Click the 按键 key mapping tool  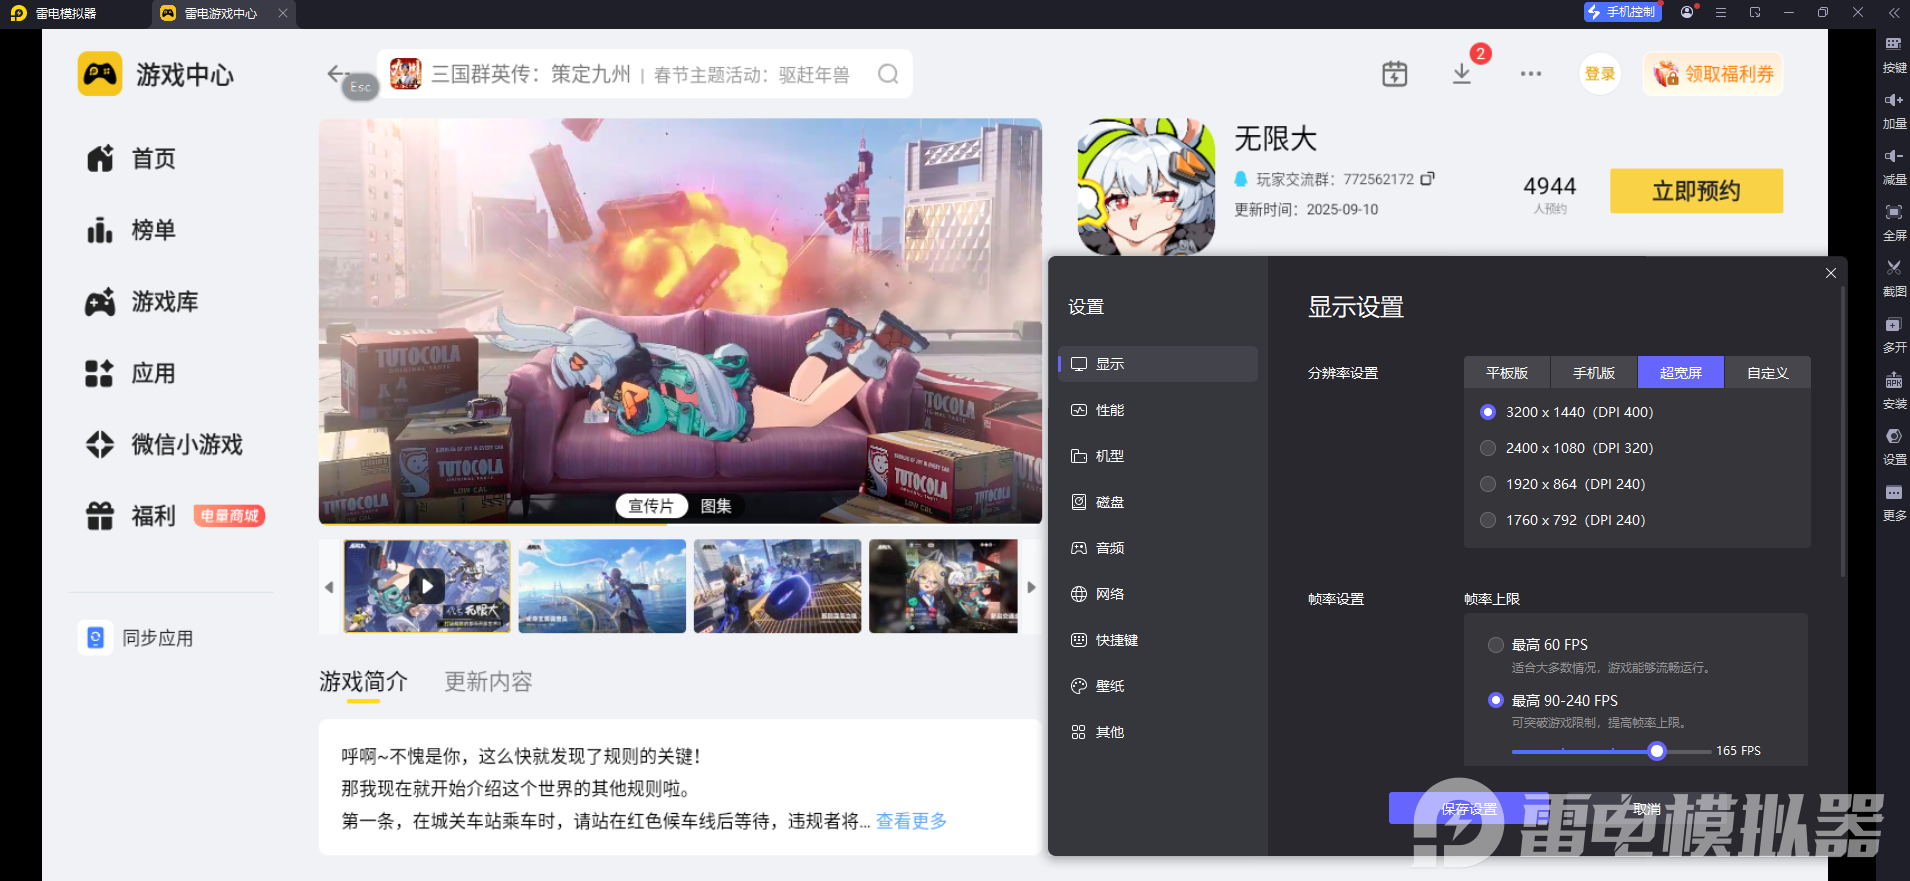pos(1894,54)
